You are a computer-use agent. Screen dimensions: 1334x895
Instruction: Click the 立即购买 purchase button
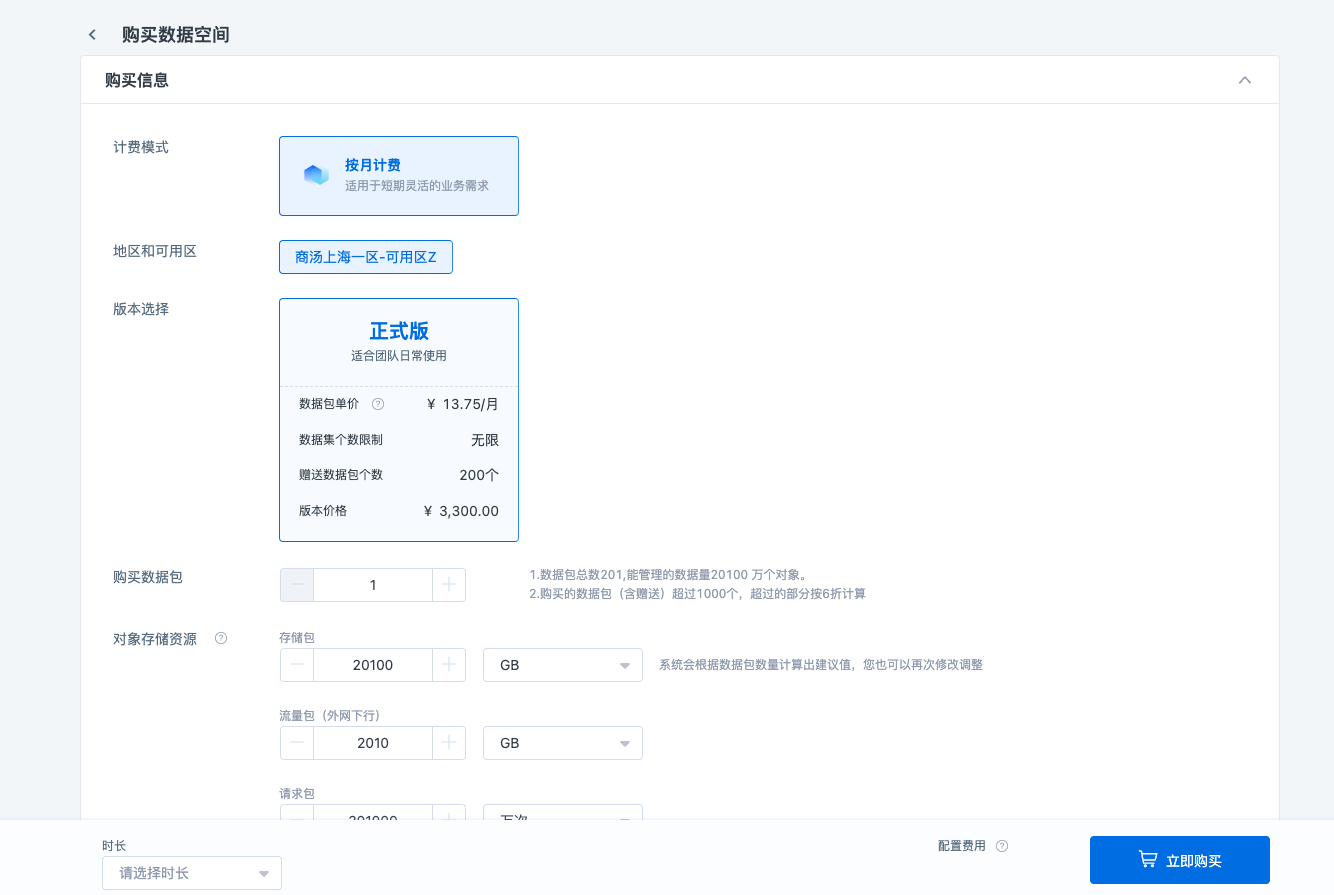click(1180, 859)
